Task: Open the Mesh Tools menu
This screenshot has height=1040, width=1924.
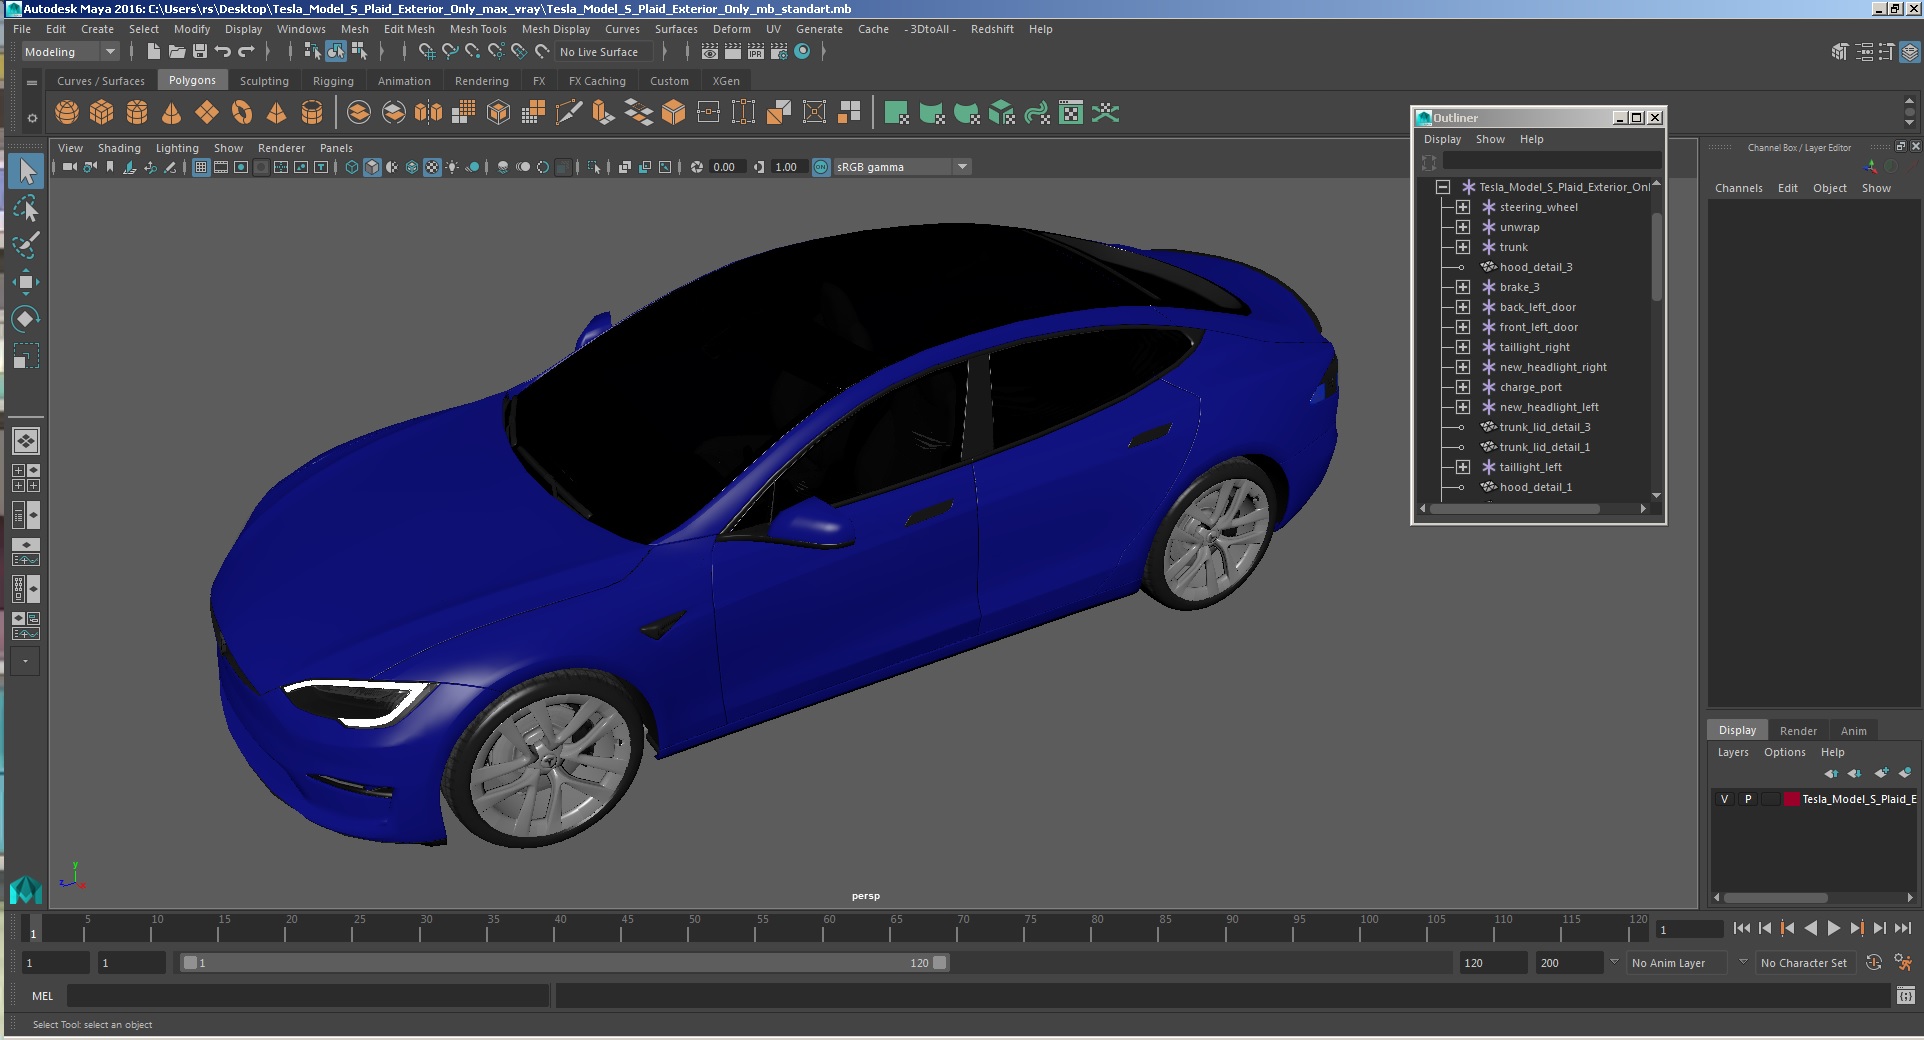Action: 478,29
